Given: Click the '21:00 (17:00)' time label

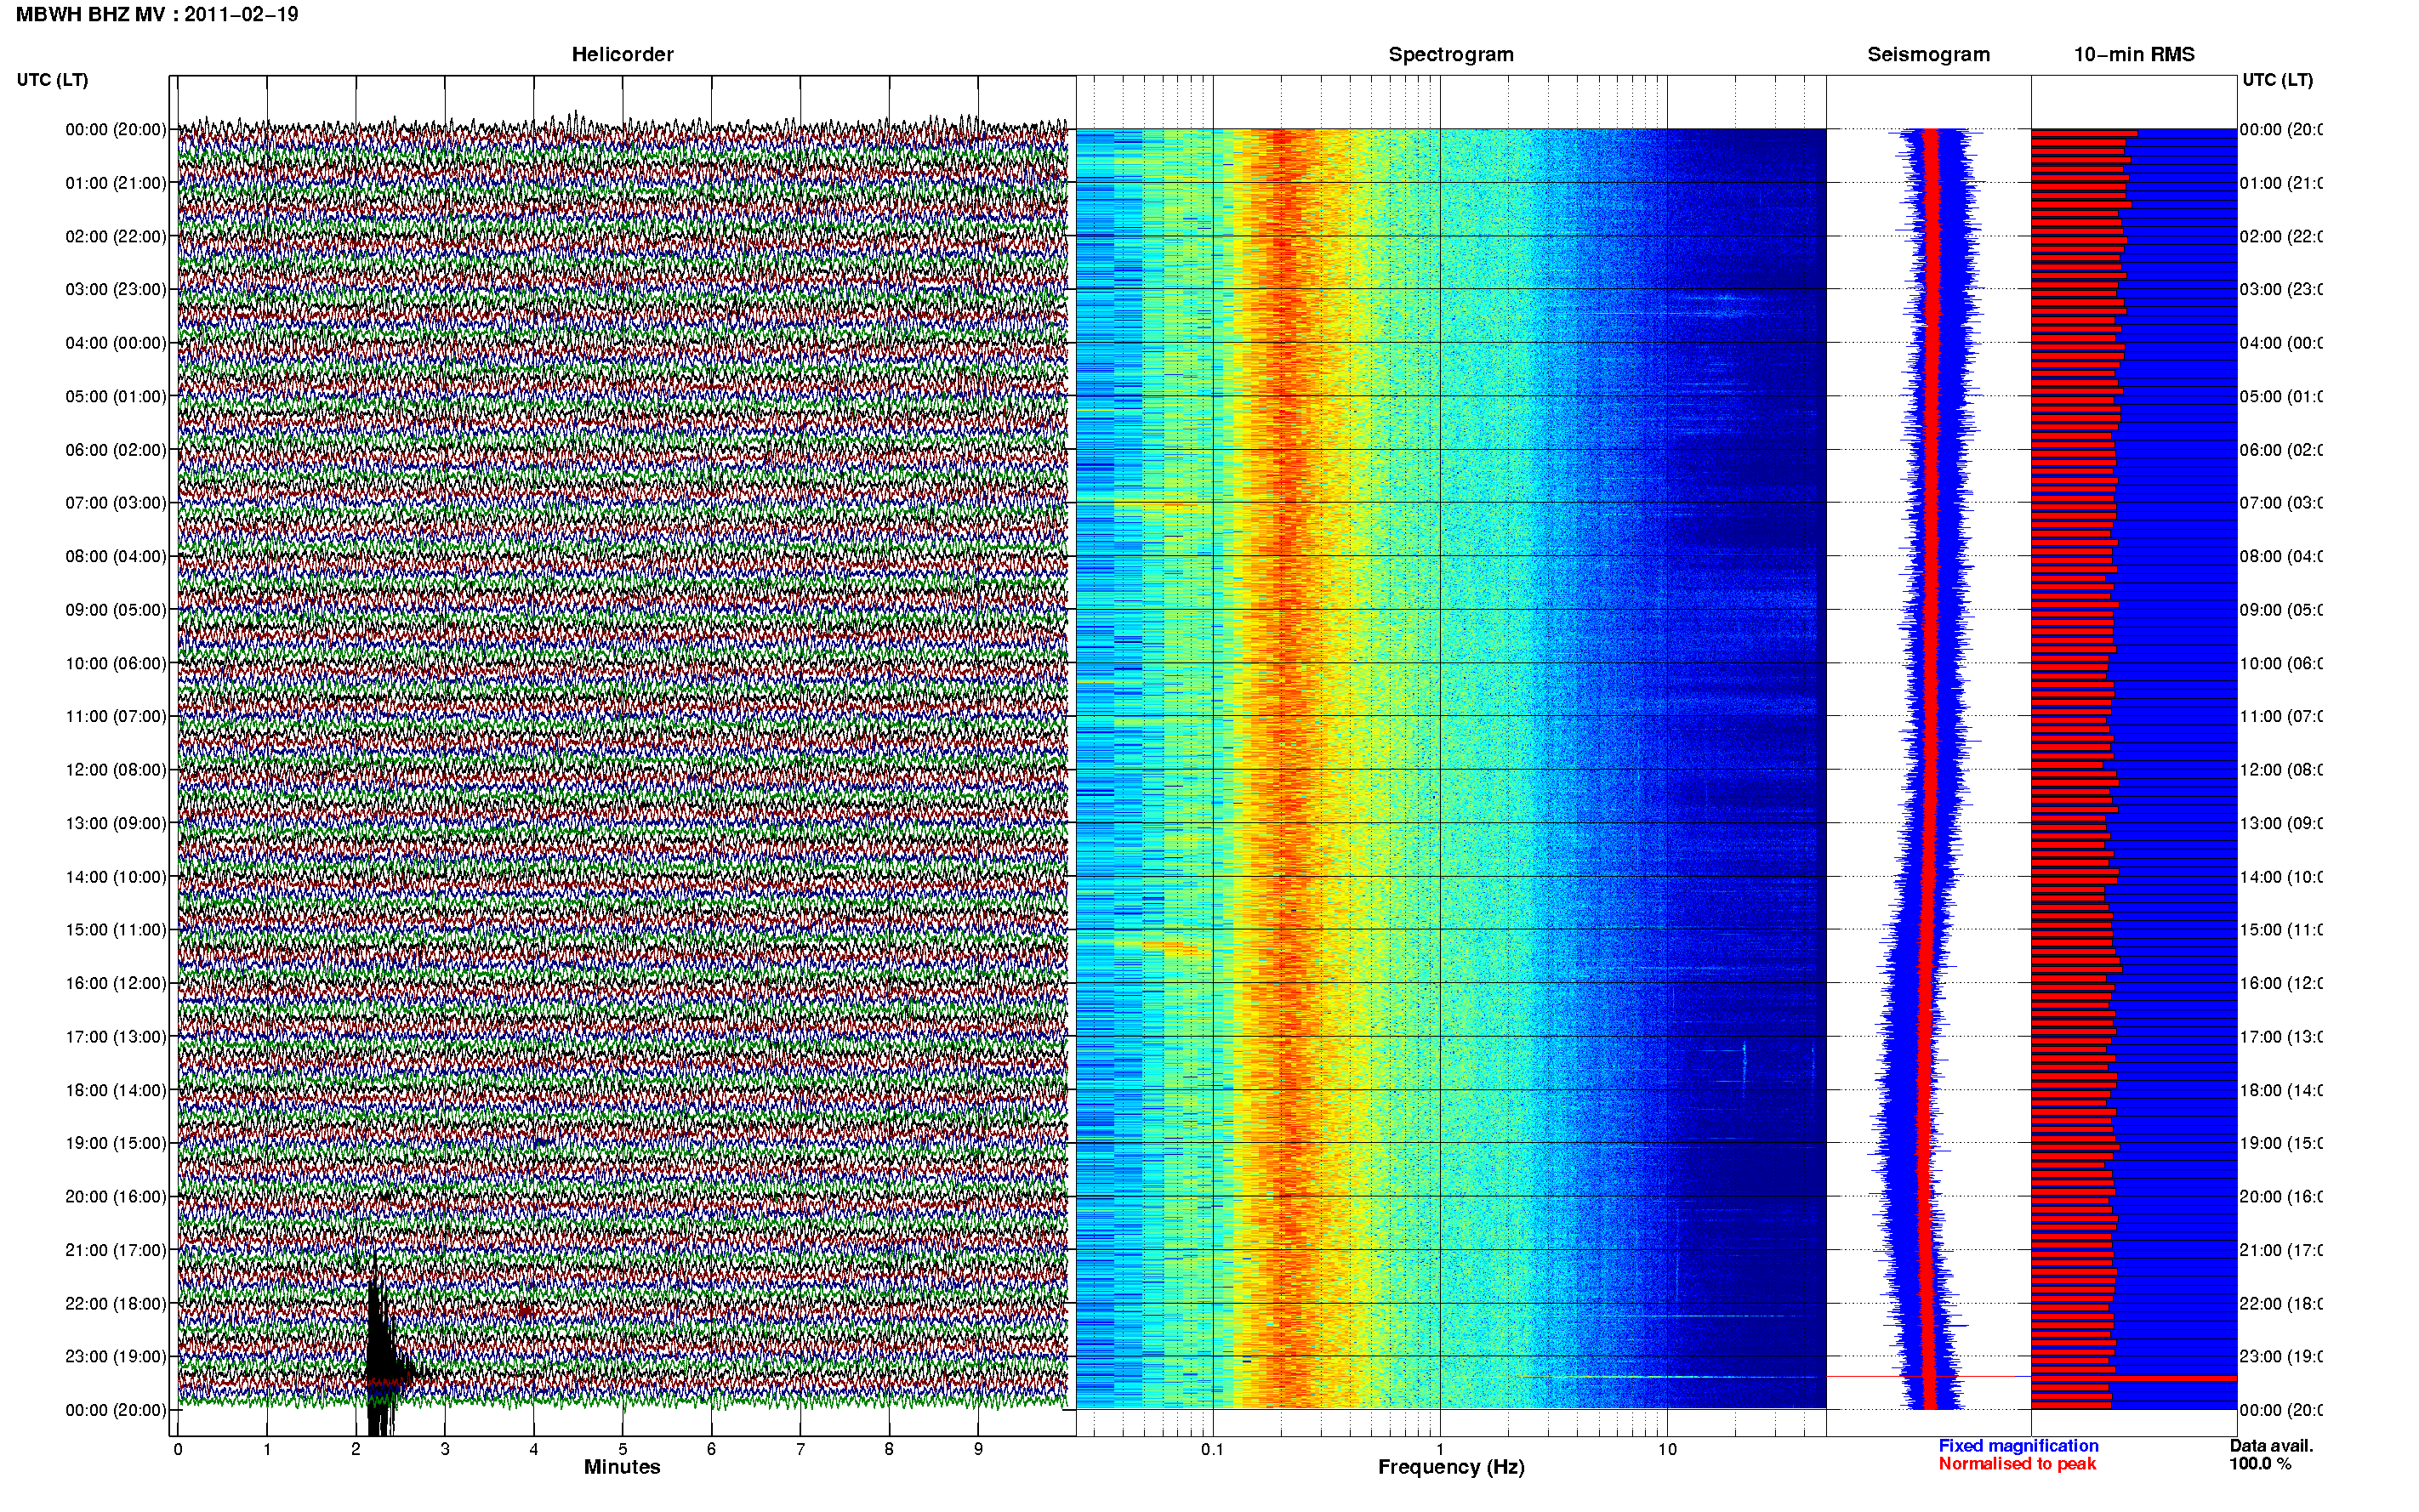Looking at the screenshot, I should (116, 1250).
